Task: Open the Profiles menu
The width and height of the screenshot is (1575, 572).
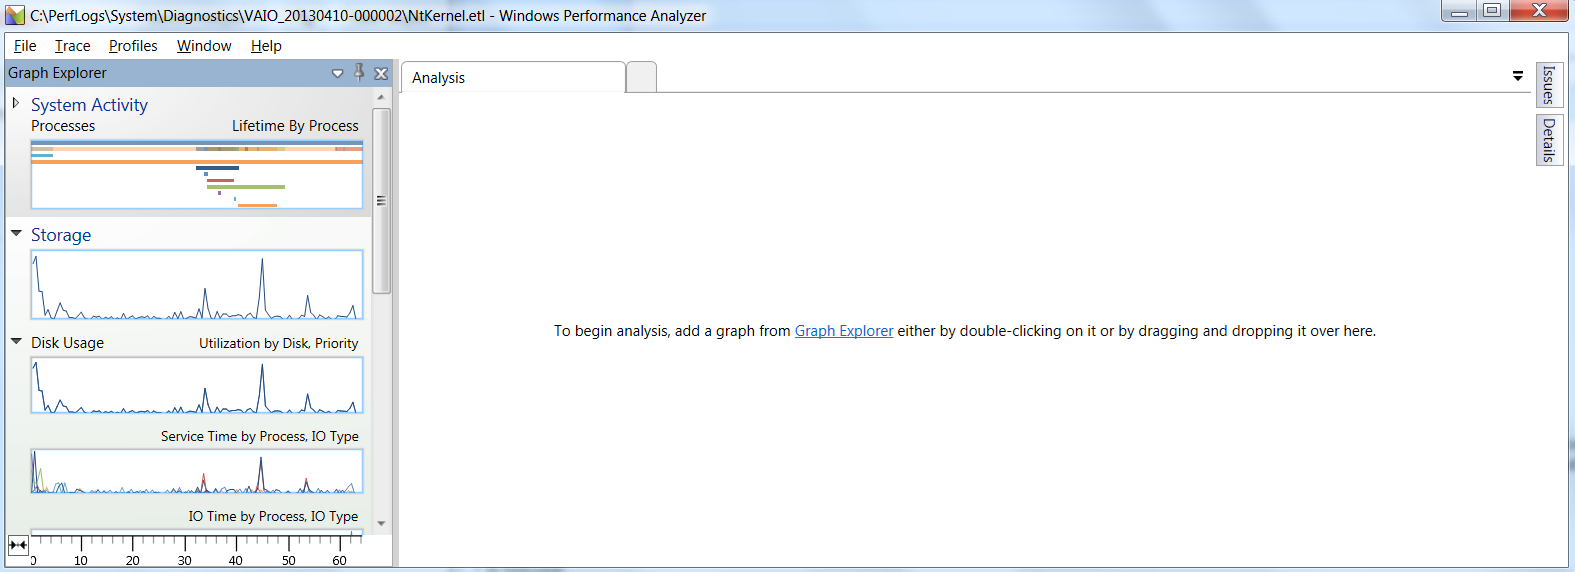Action: [133, 46]
